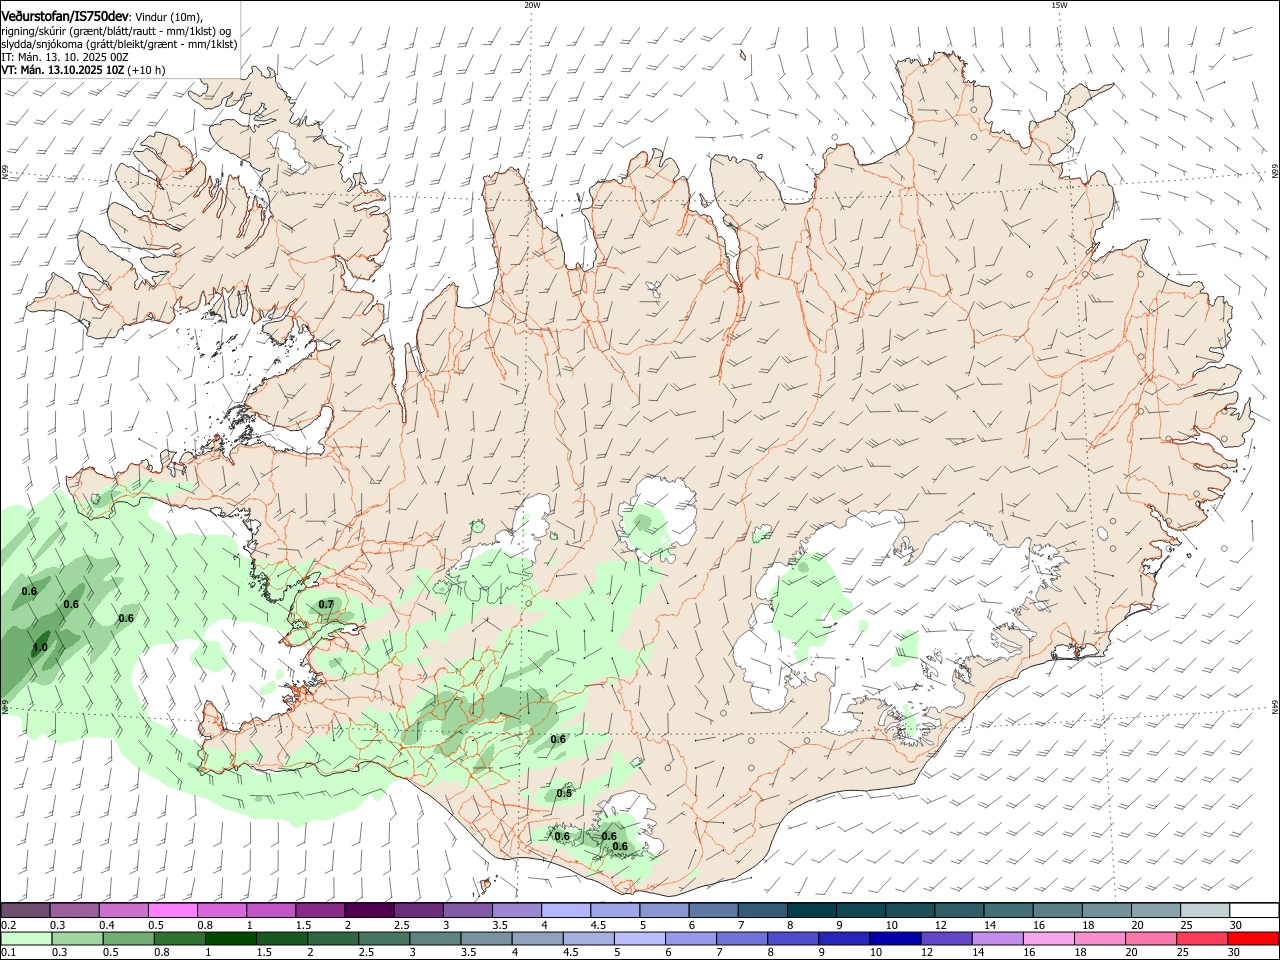Click the IT: Mán. 13. 10. 2025 00Z line
This screenshot has height=960, width=1280.
click(65, 57)
